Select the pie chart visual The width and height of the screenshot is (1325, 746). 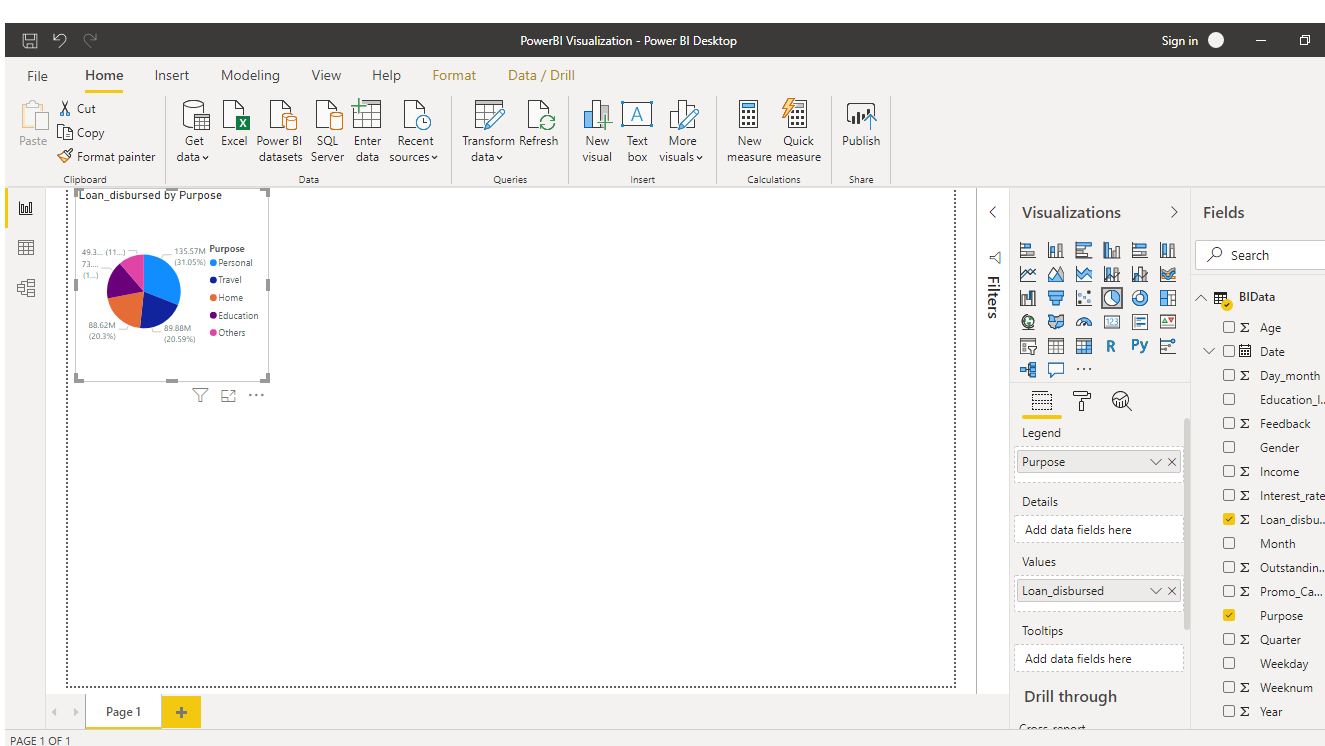pos(1112,298)
